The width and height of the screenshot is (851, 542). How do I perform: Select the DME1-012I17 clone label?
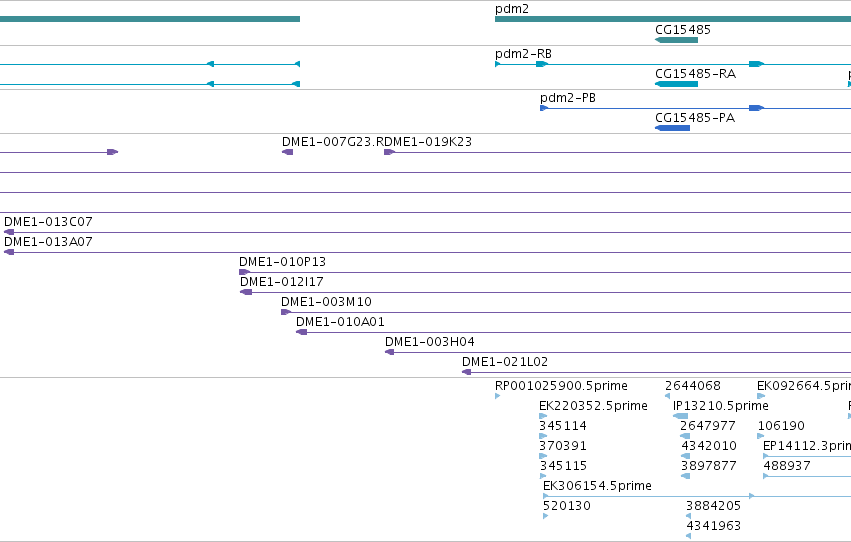(282, 282)
